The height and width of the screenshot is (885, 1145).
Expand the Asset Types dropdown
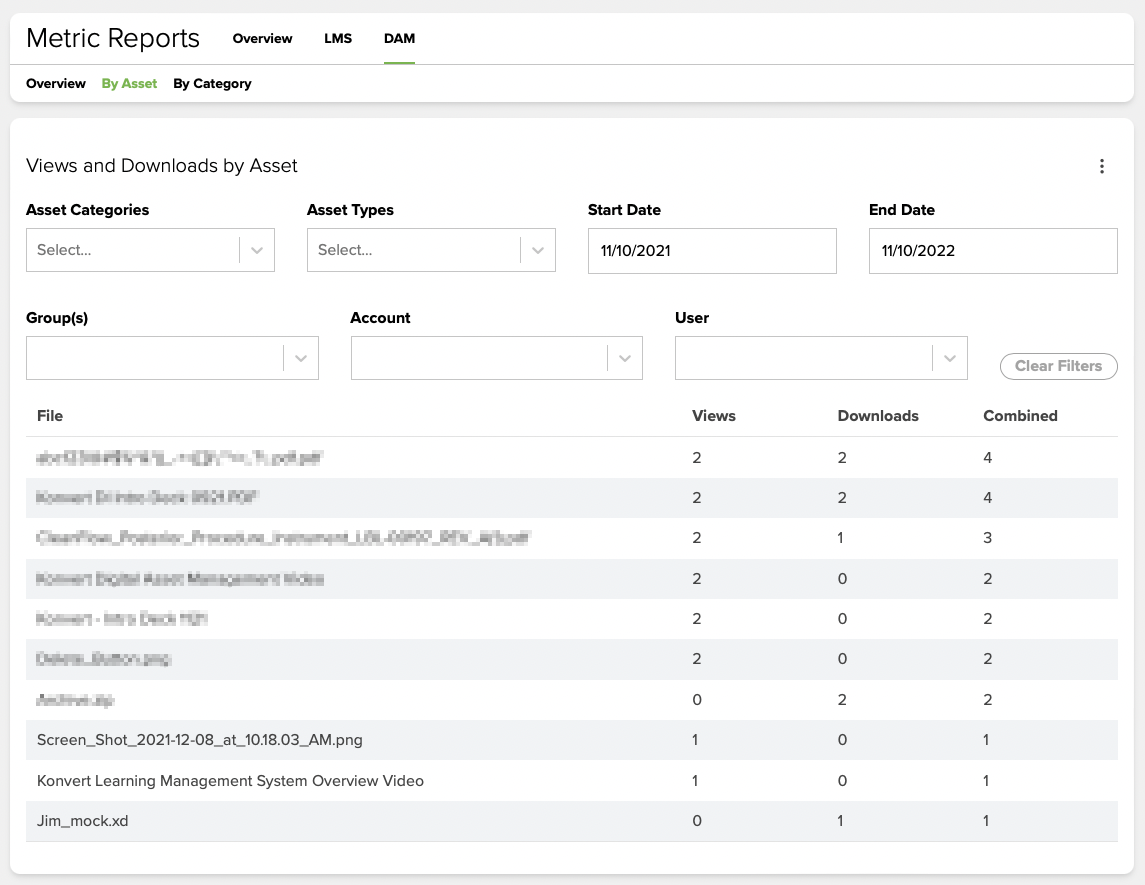click(x=431, y=250)
